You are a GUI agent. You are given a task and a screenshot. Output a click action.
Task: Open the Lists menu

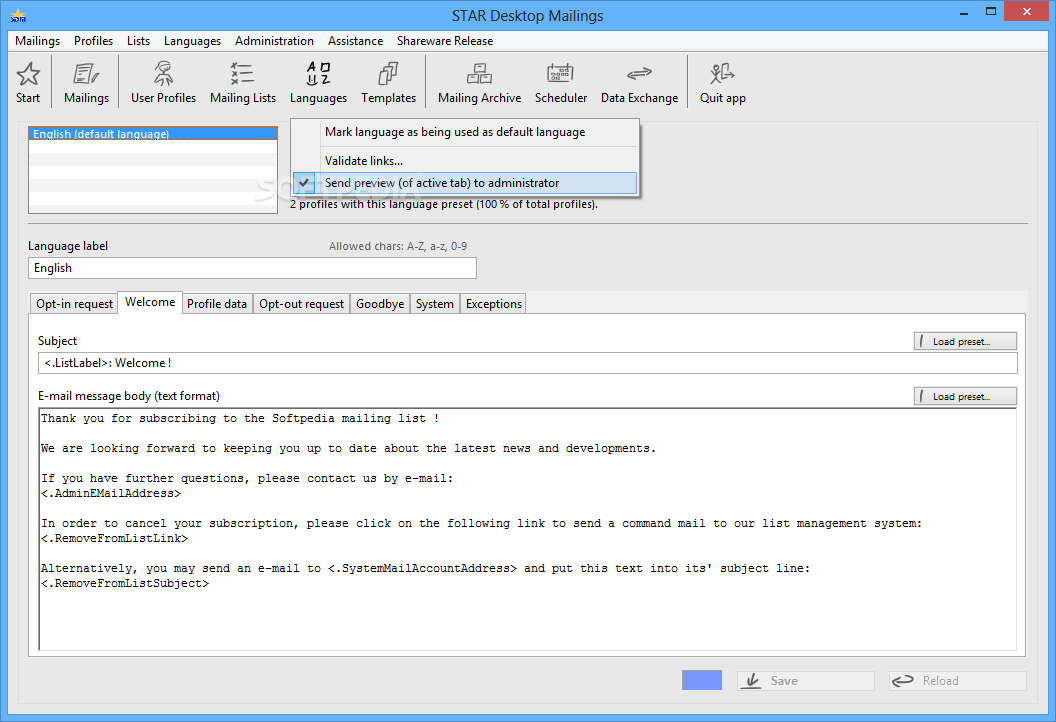(x=138, y=40)
